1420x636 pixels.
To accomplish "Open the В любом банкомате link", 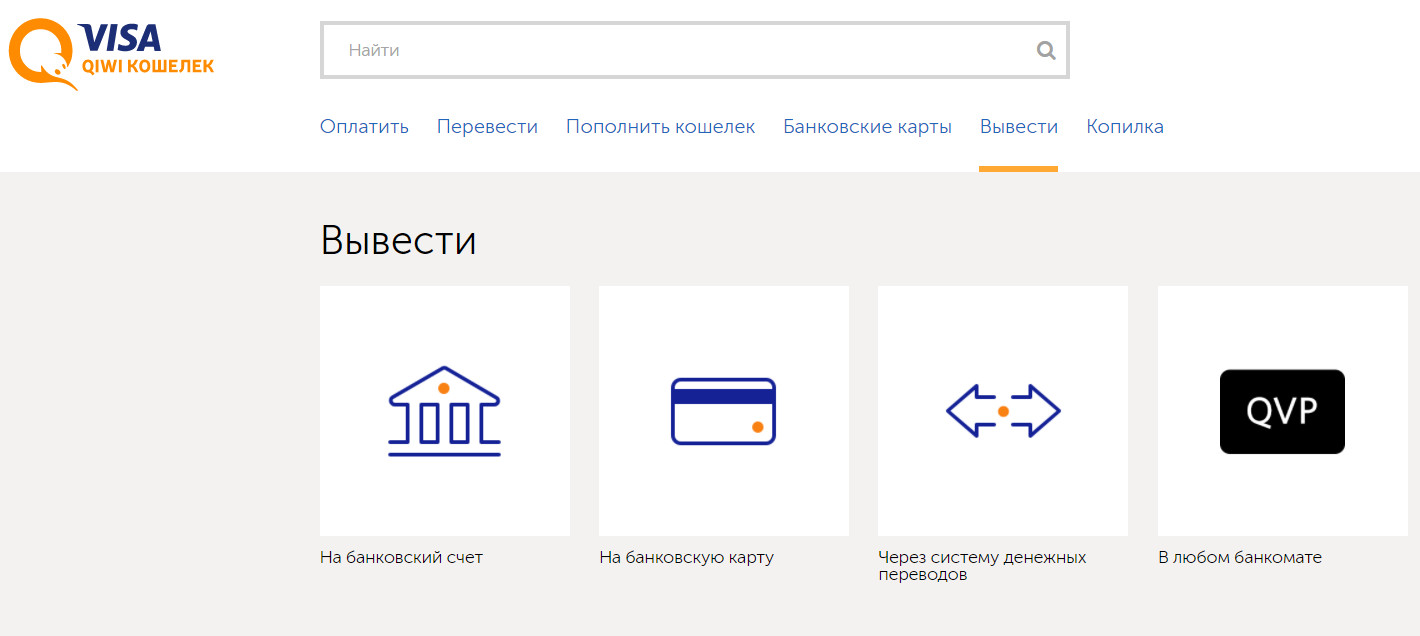I will [x=1240, y=558].
